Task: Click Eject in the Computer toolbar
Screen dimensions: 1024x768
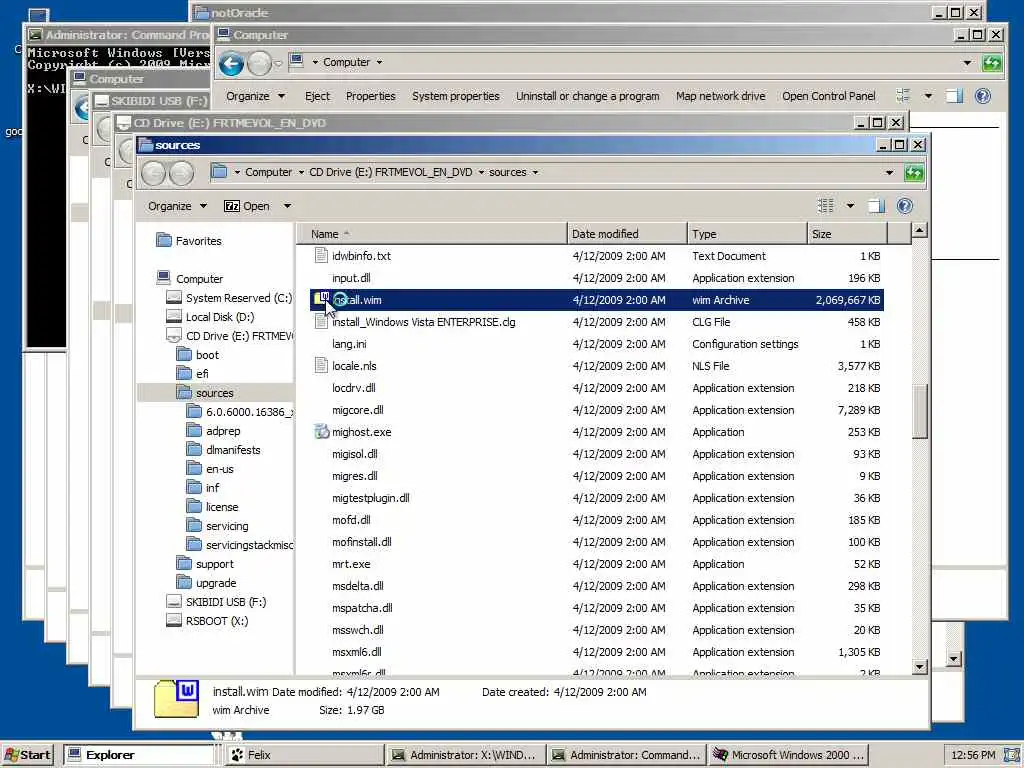Action: point(317,96)
